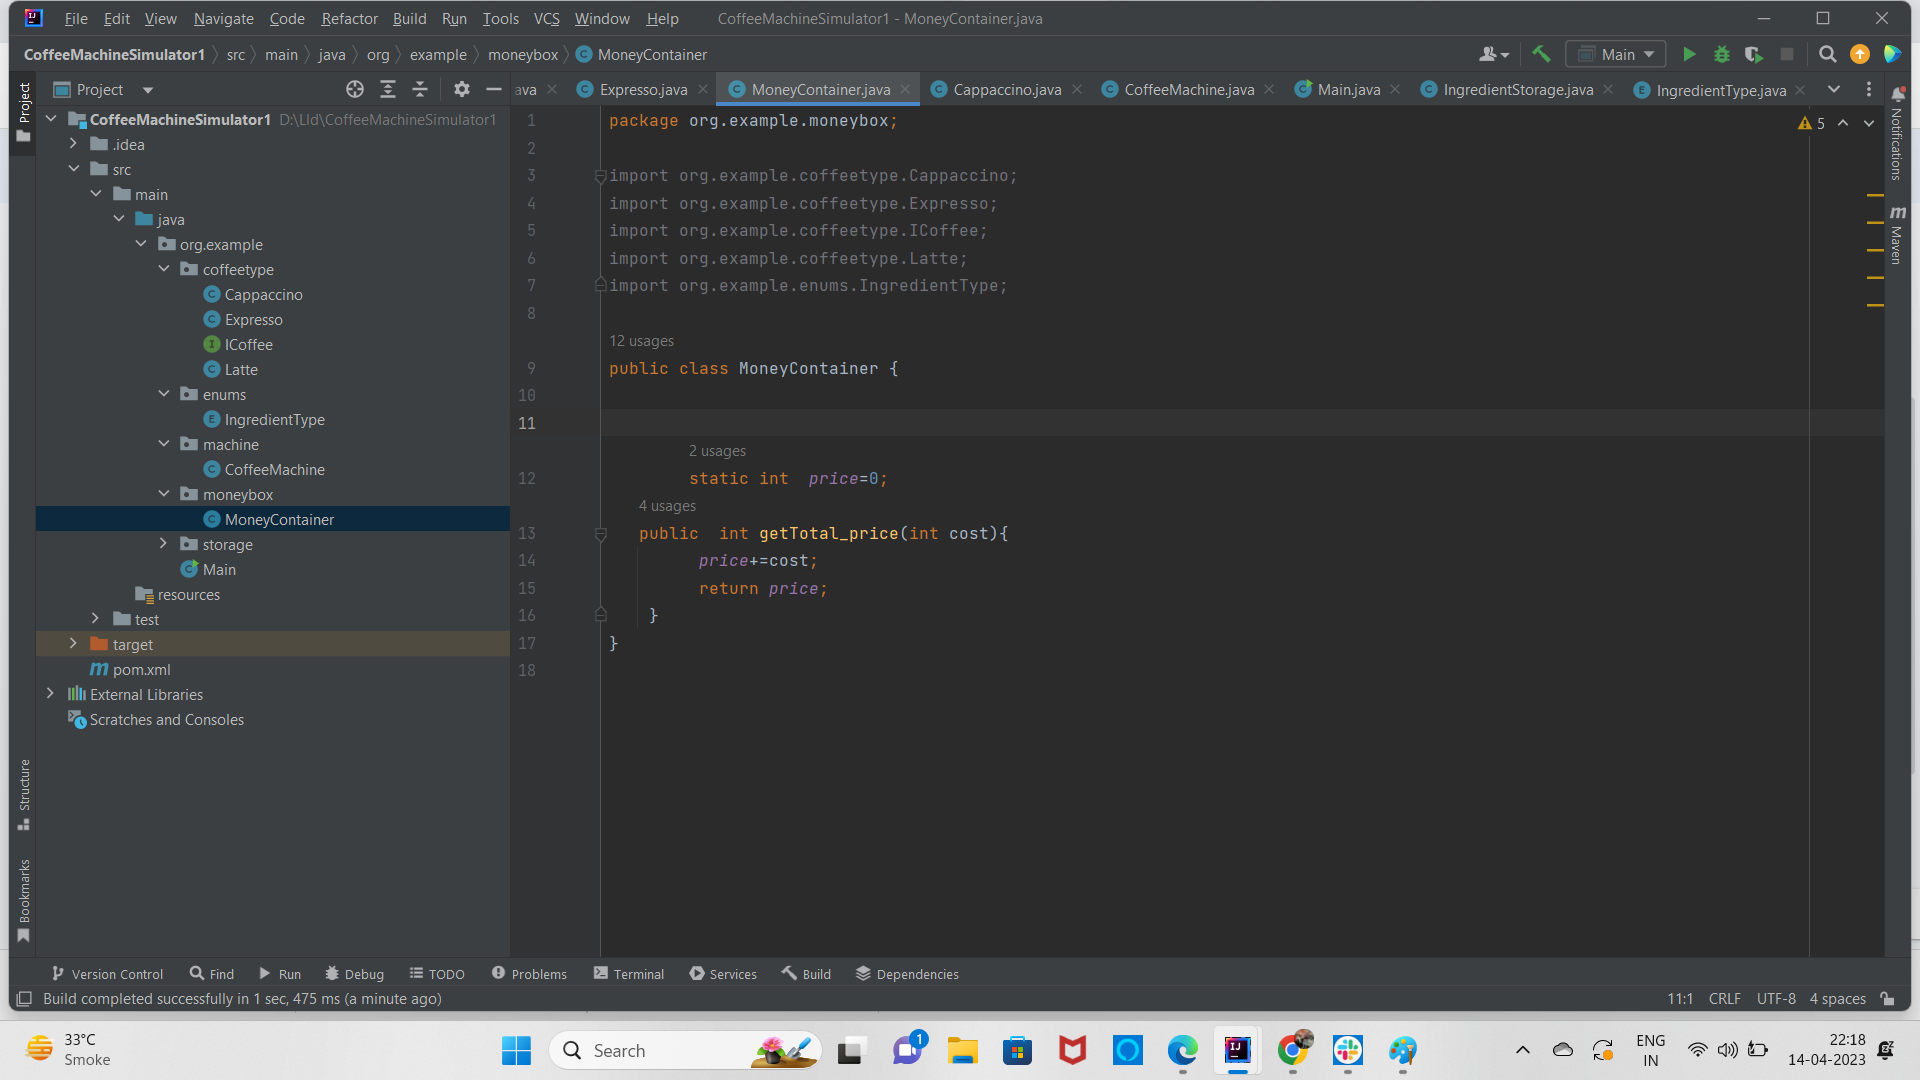1920x1080 pixels.
Task: Open Terminal tool window
Action: coord(628,973)
